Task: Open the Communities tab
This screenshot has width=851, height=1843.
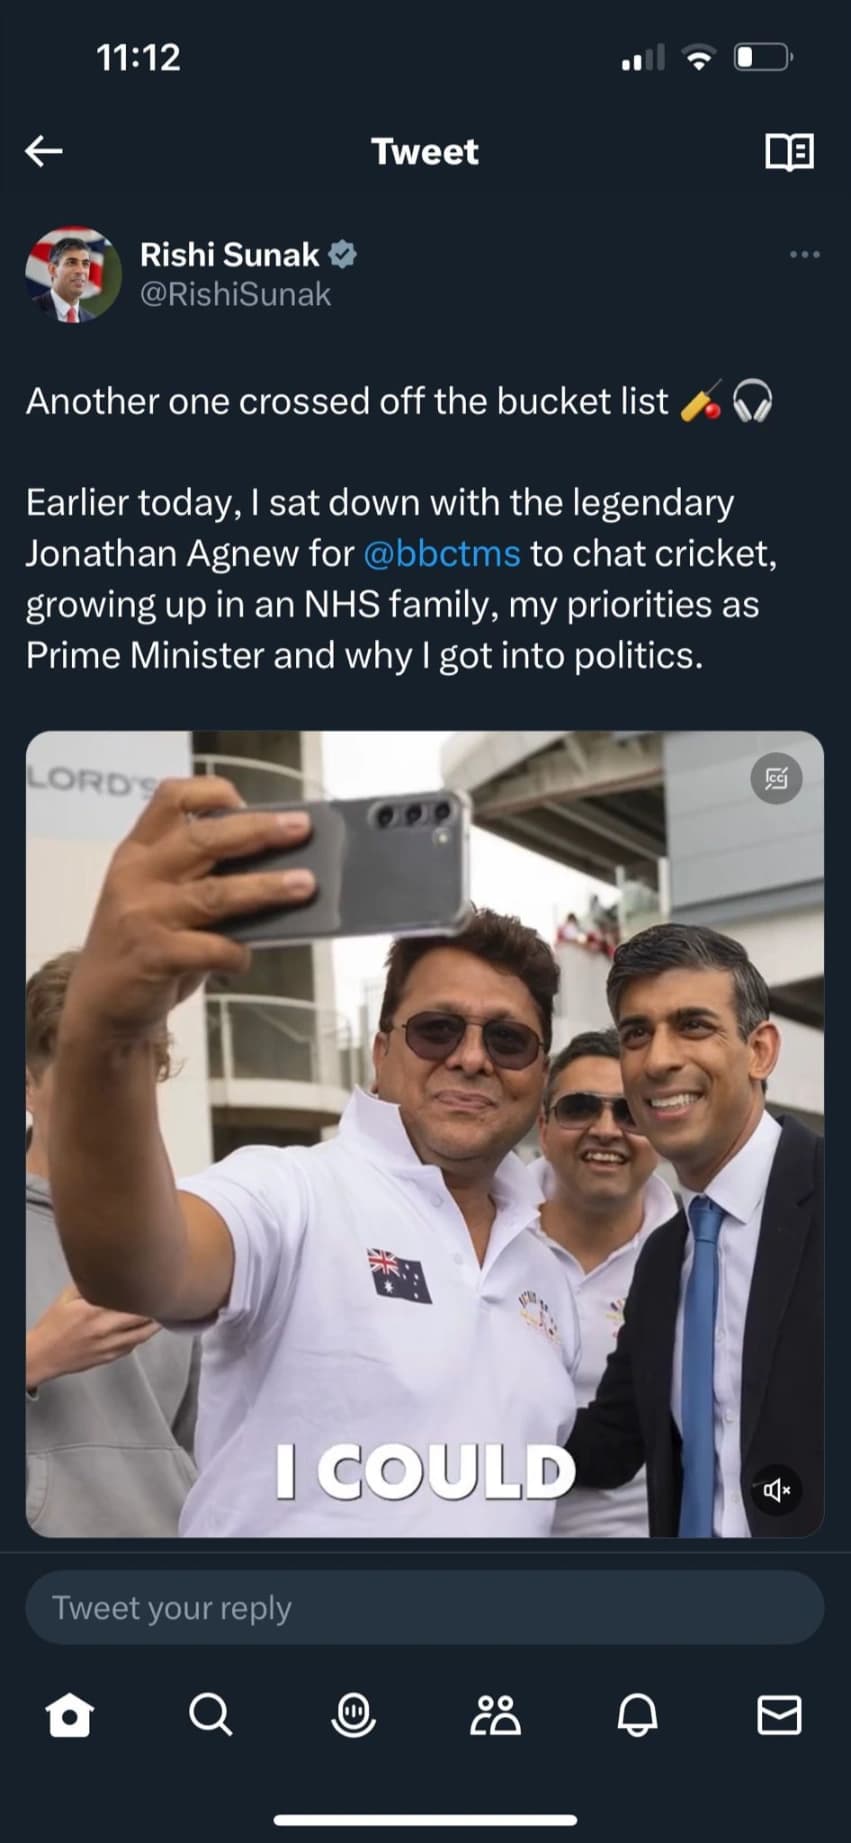Action: pos(495,1716)
